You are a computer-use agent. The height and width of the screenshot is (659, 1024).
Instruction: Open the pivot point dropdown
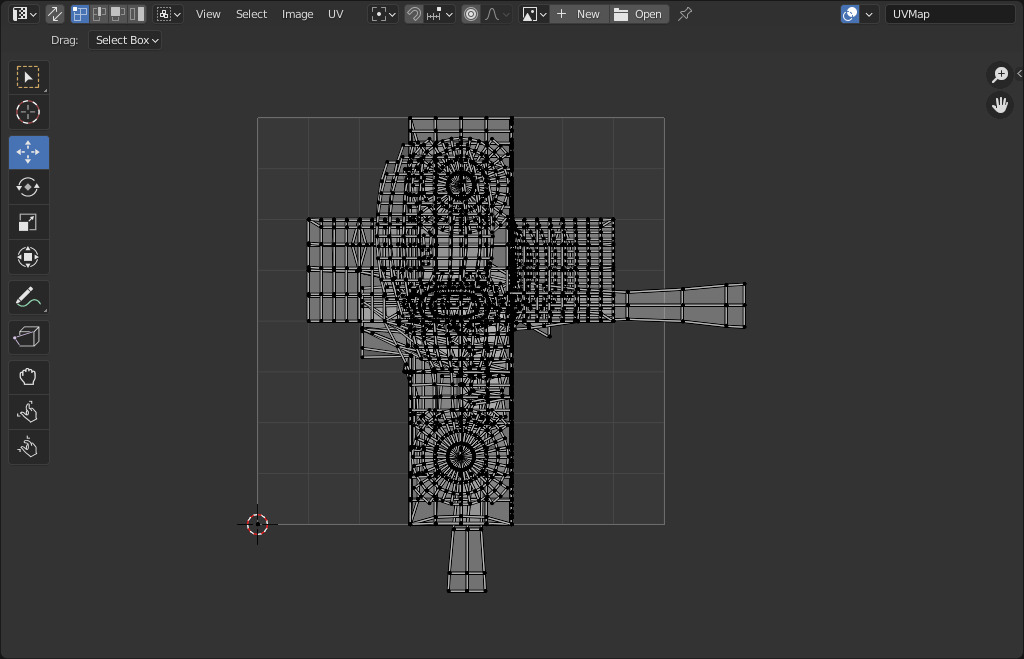383,14
